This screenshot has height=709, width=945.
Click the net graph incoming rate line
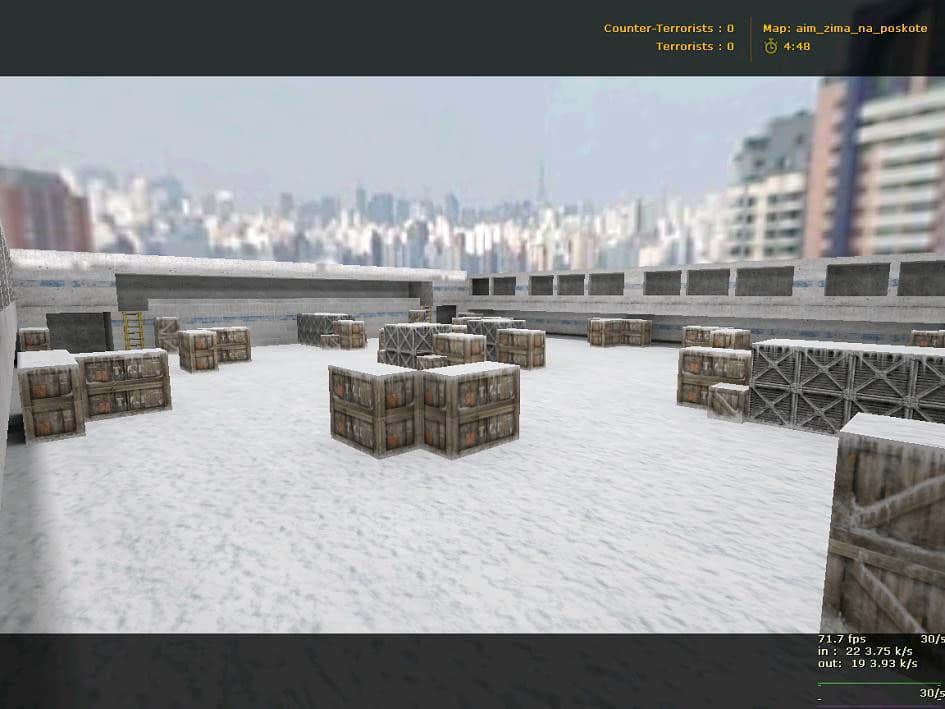[x=865, y=651]
